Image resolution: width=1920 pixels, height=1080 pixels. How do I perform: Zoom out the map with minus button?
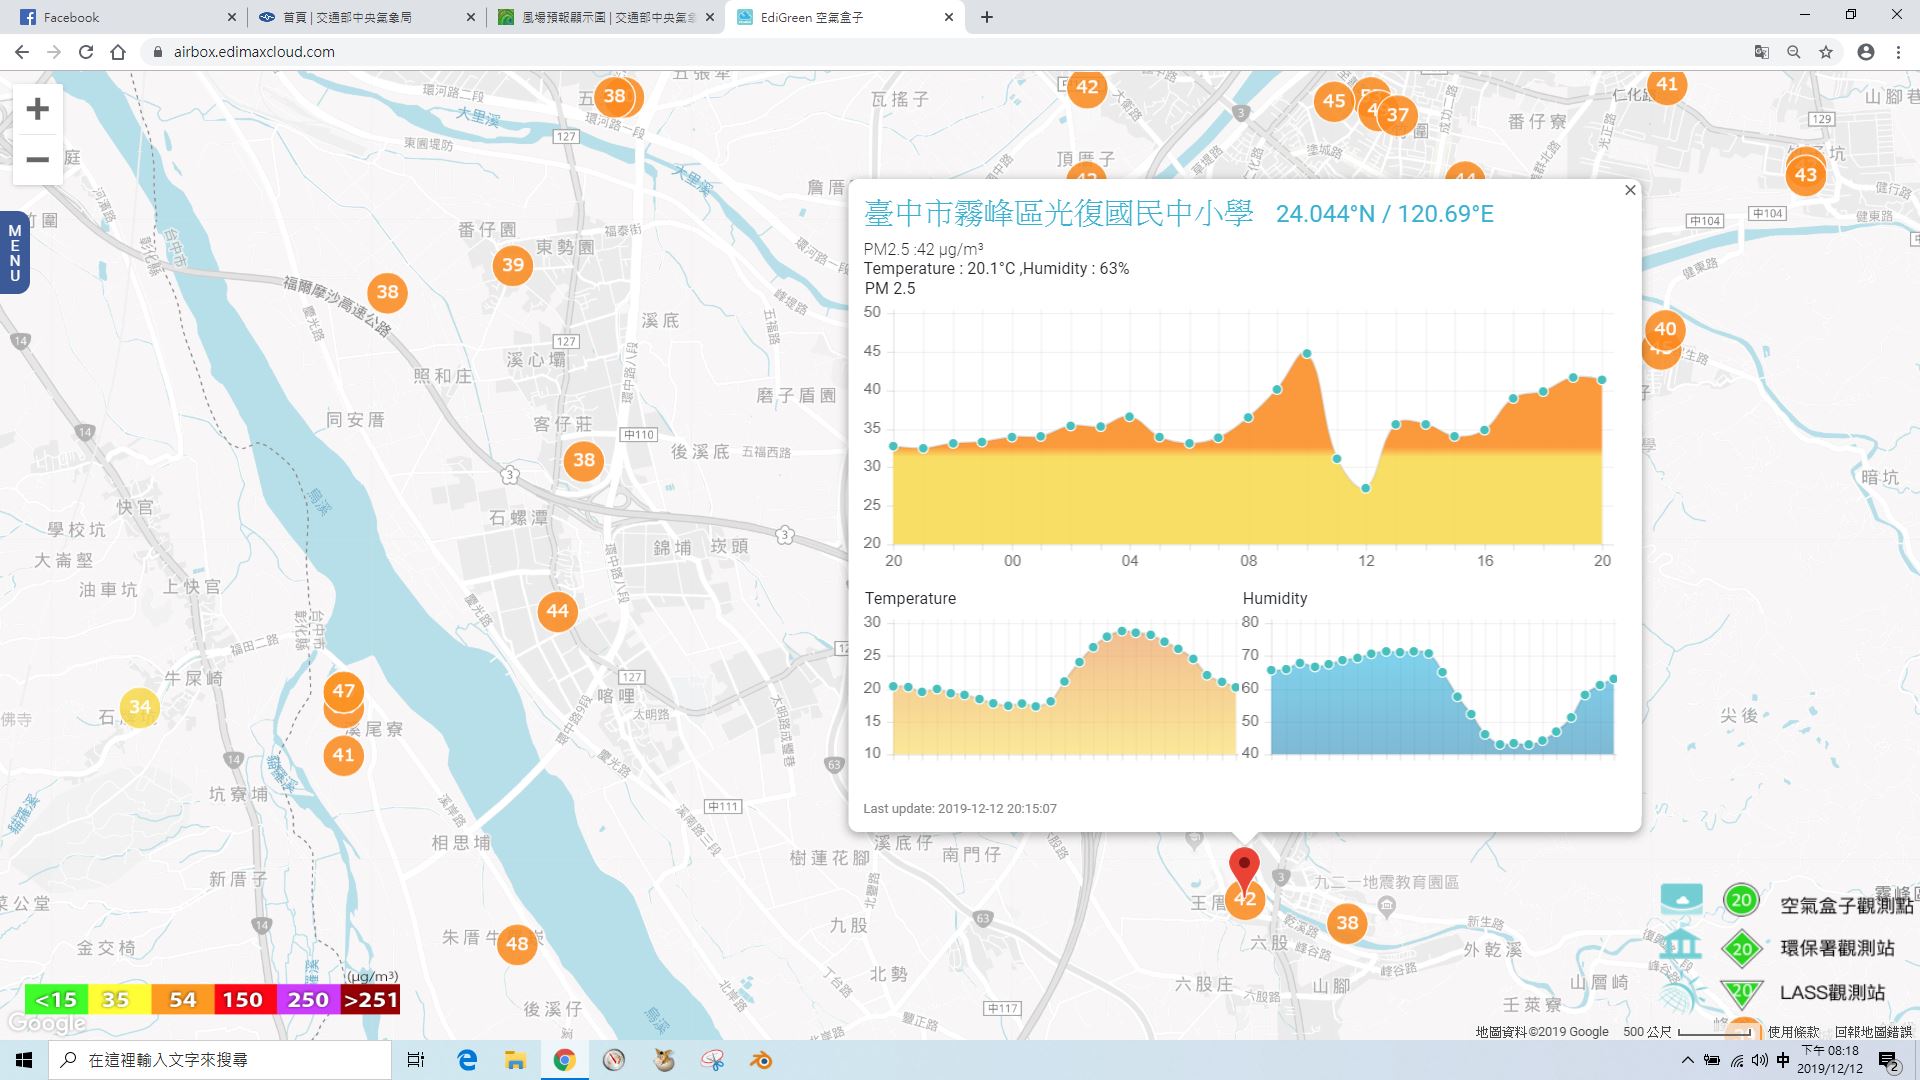pos(37,160)
